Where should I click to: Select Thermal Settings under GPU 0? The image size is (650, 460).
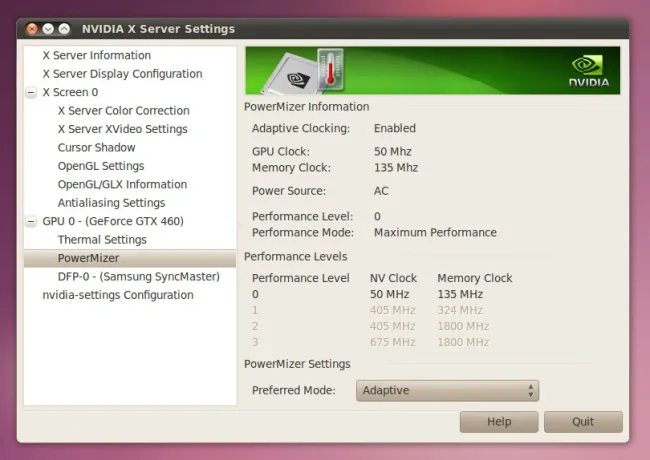pos(102,240)
